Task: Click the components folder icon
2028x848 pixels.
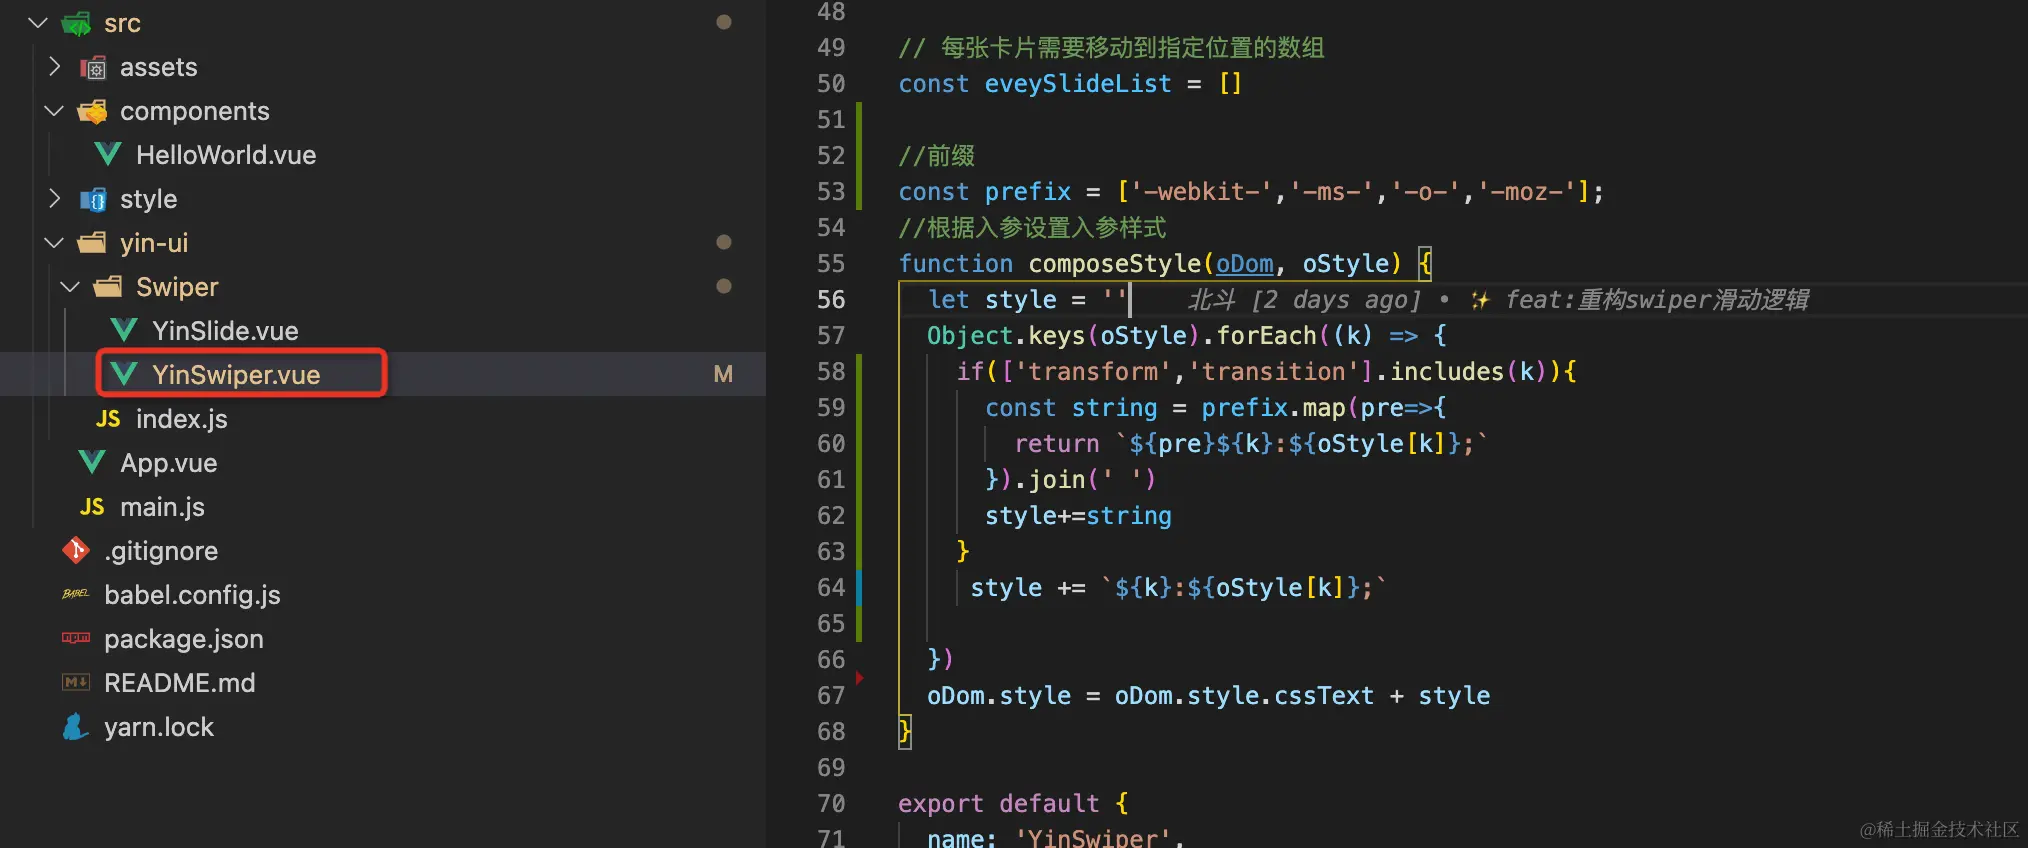Action: click(92, 111)
